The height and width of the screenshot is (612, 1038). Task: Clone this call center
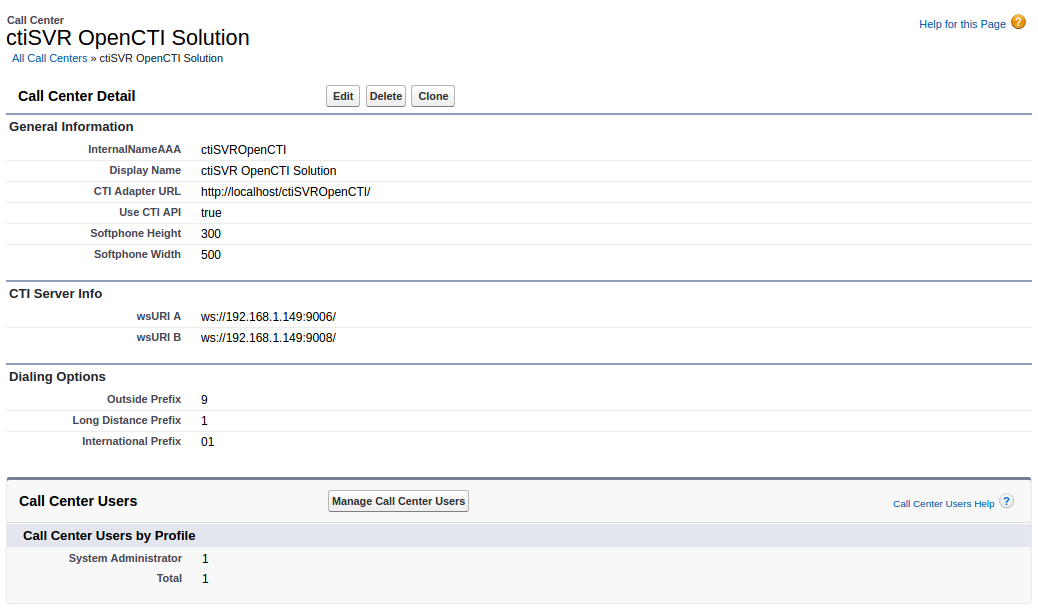coord(432,96)
